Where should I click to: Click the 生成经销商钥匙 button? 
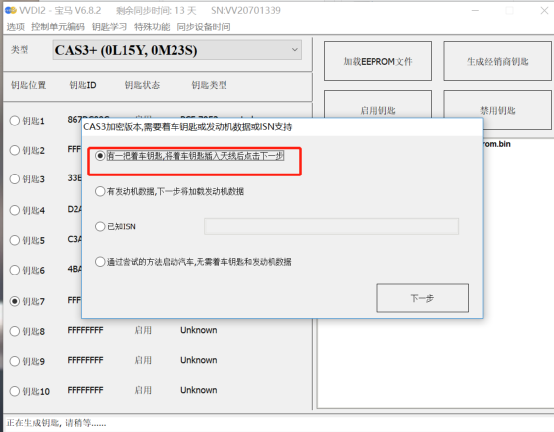[497, 61]
